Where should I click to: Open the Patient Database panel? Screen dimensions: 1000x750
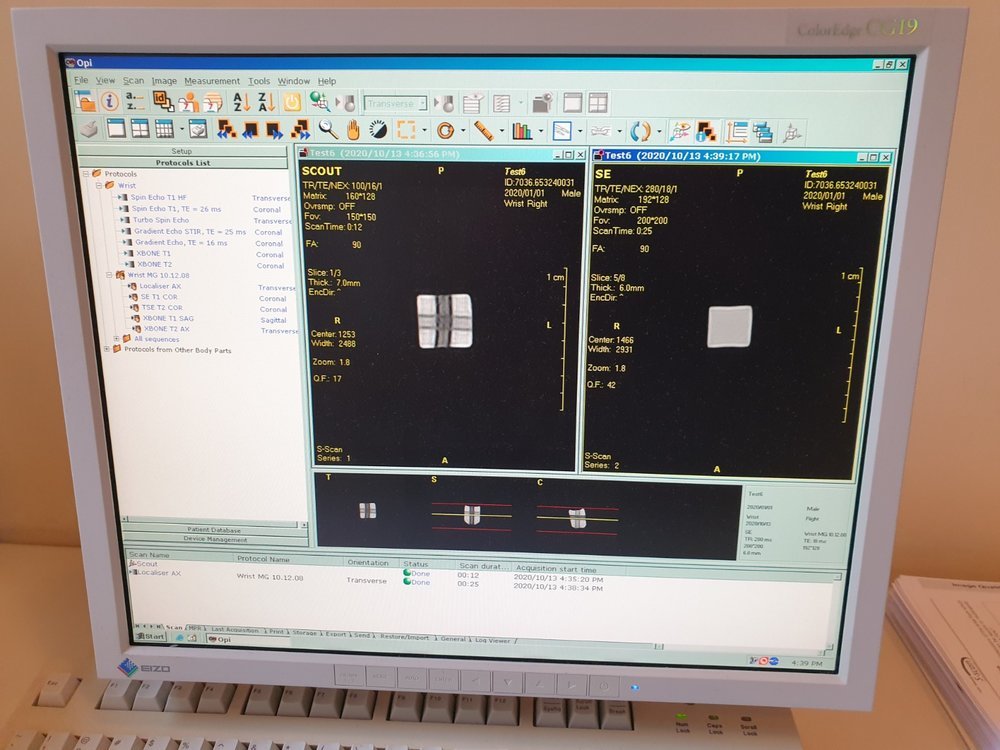pyautogui.click(x=214, y=530)
